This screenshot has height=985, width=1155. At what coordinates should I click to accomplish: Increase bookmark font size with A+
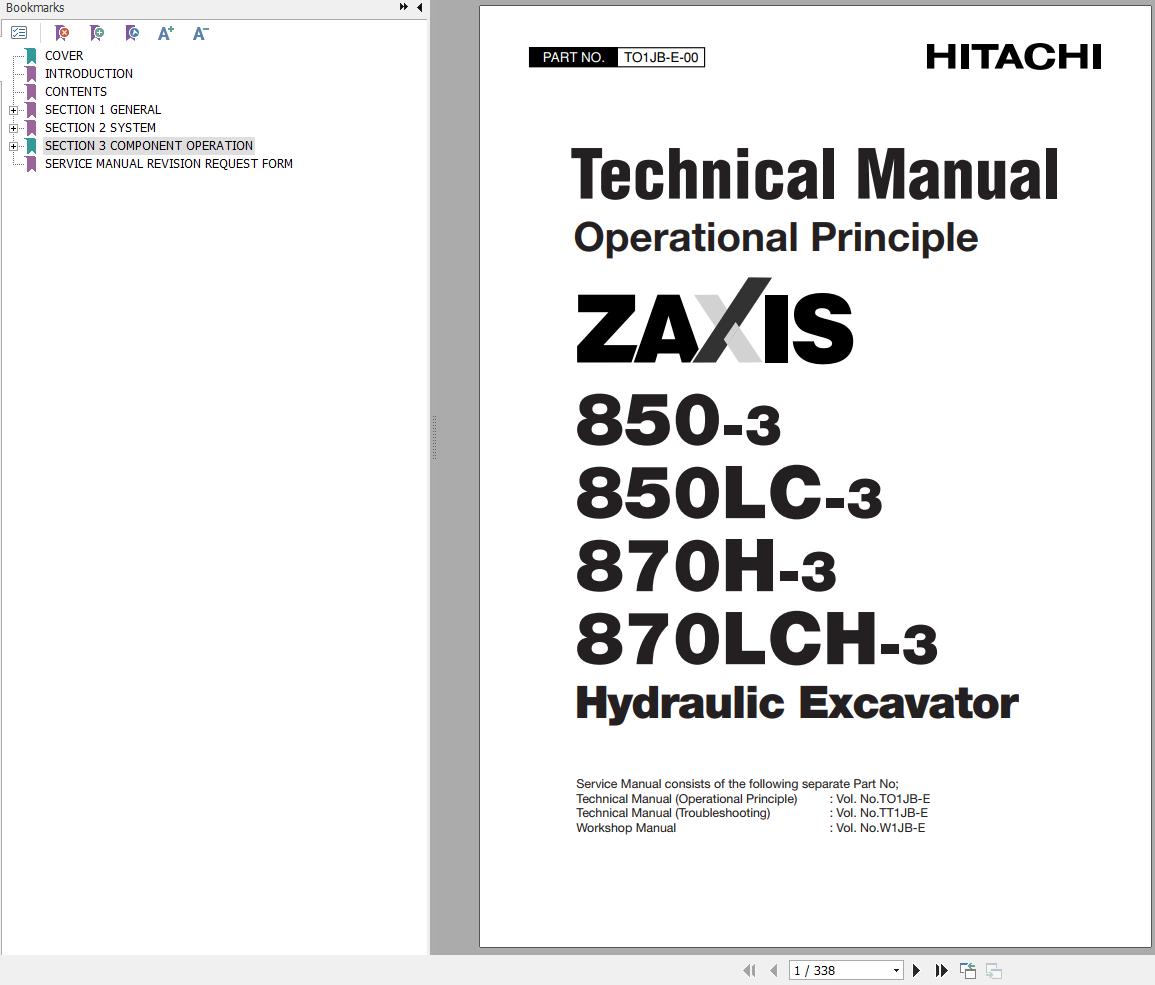(166, 33)
